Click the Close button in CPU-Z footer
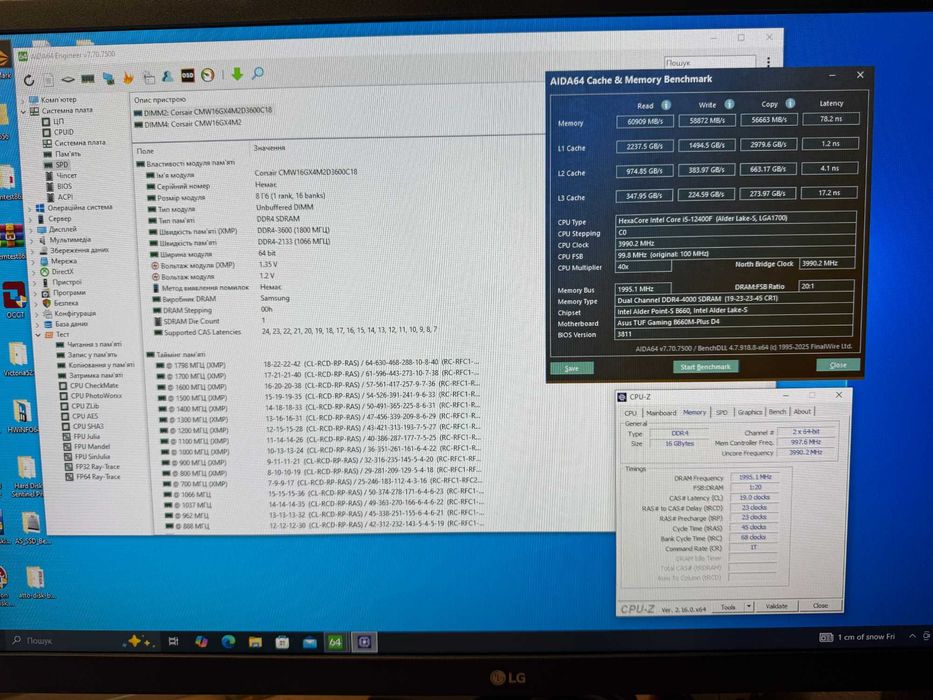The width and height of the screenshot is (933, 700). click(821, 605)
